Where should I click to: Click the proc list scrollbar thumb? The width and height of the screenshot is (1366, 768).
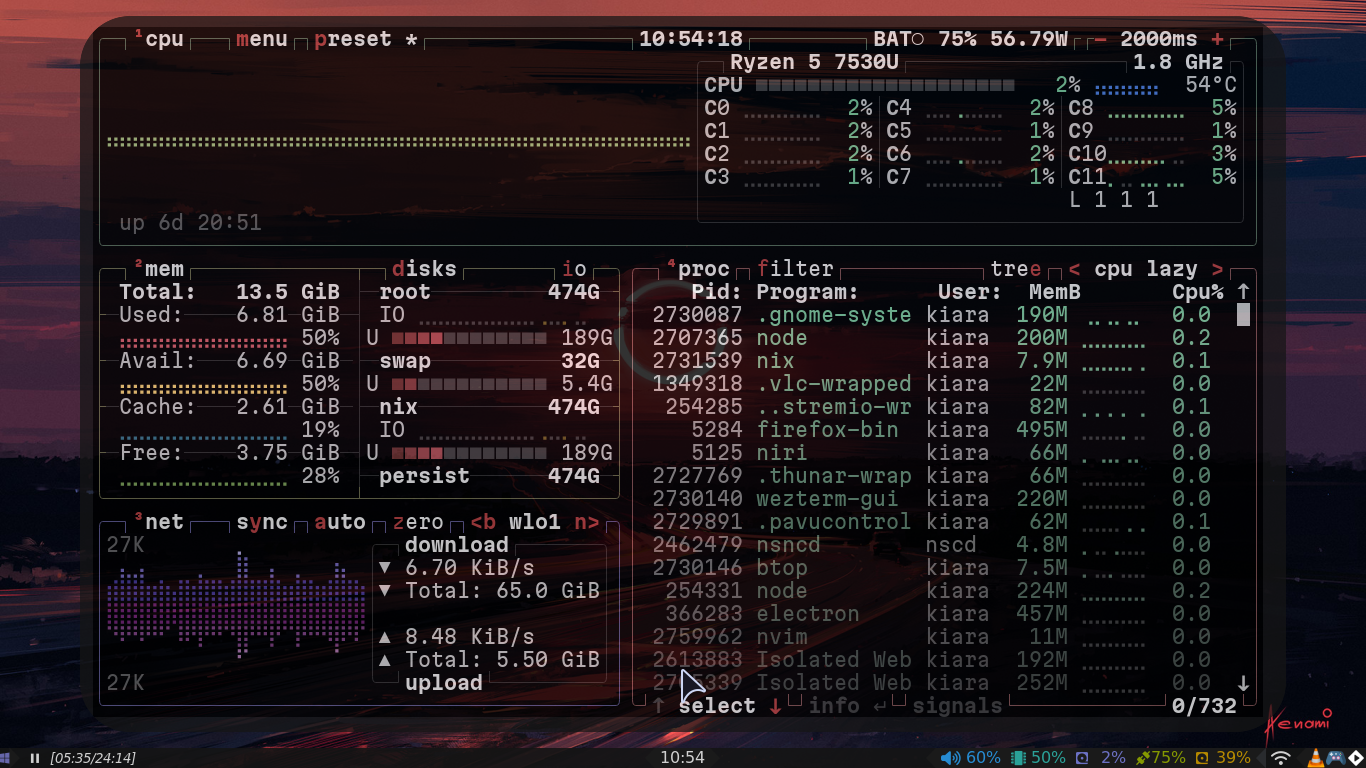1243,315
